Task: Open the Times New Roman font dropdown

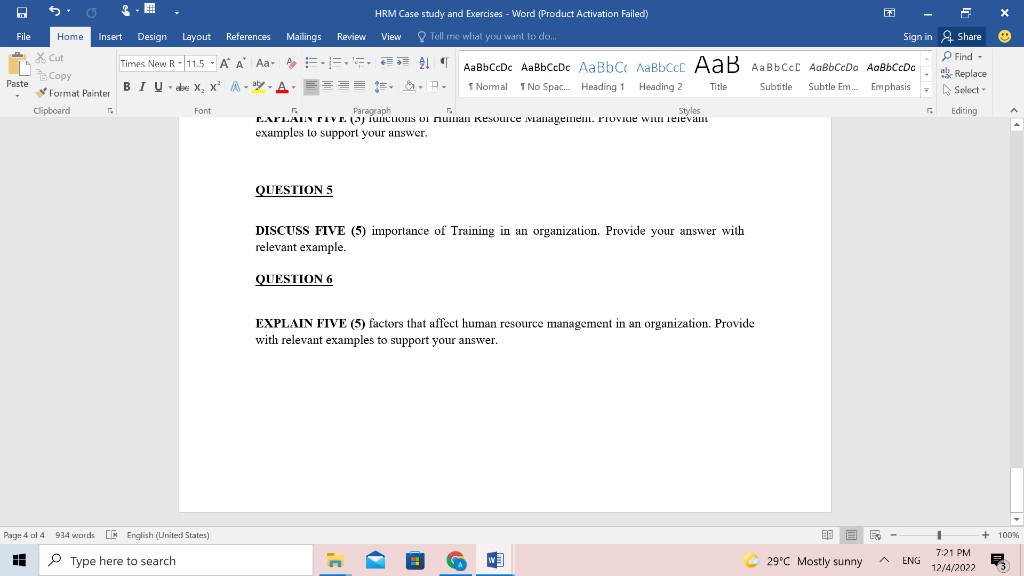Action: click(x=180, y=63)
